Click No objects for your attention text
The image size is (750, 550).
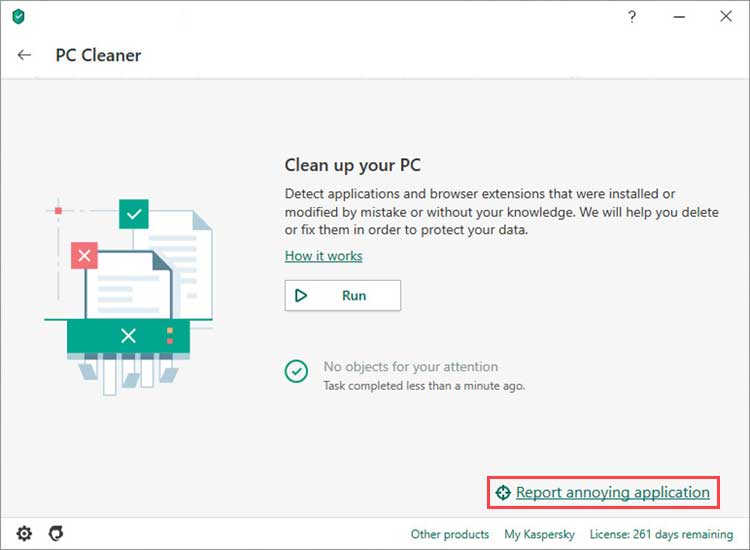click(410, 367)
